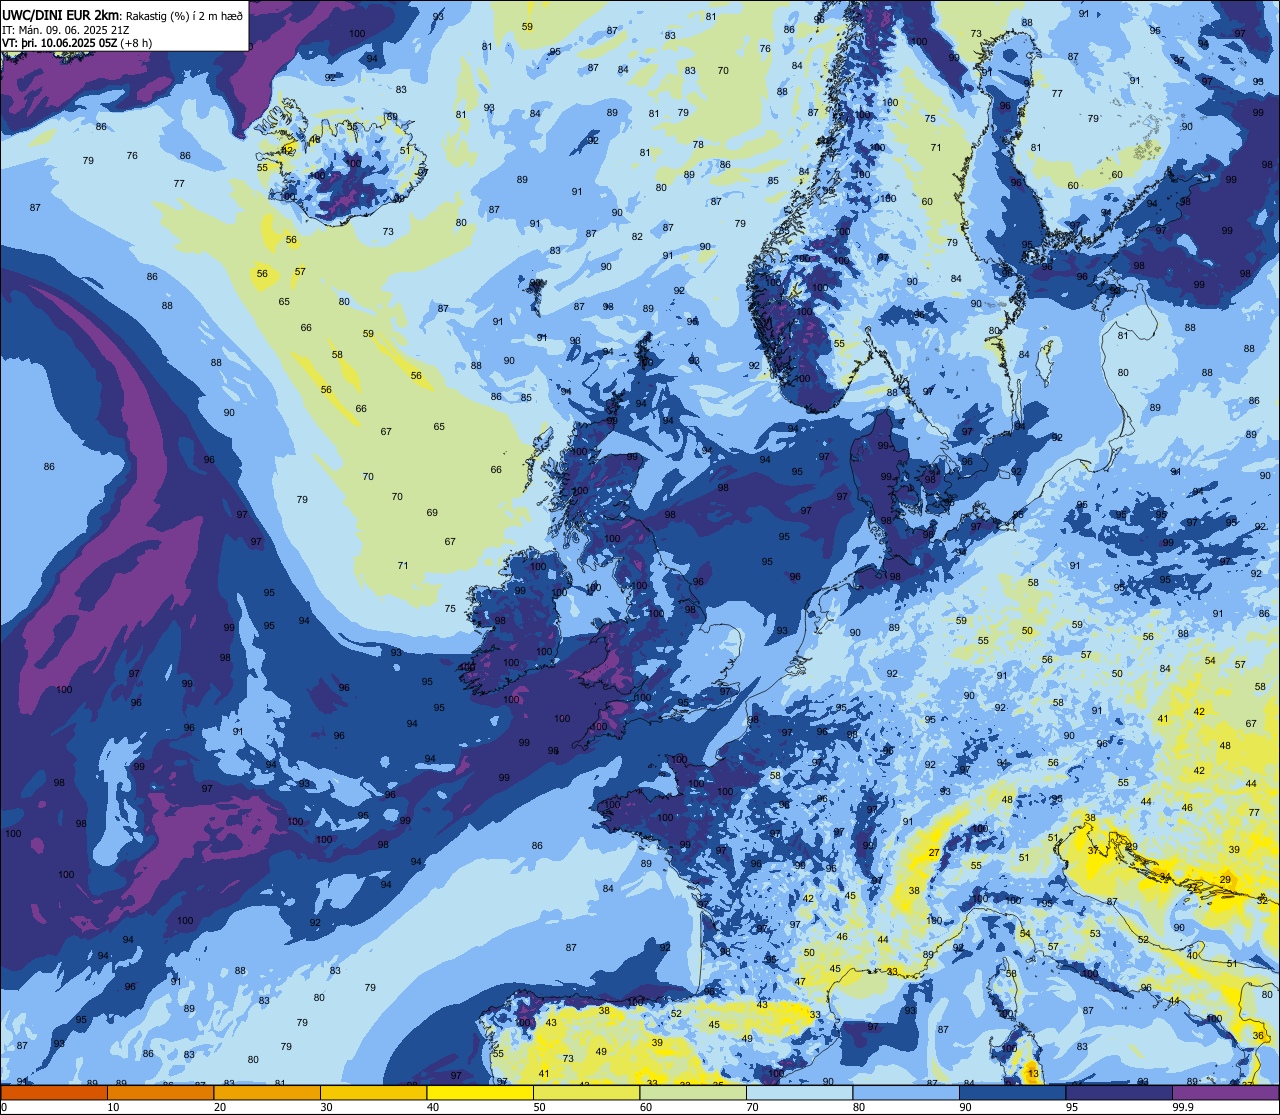Image resolution: width=1280 pixels, height=1115 pixels.
Task: Pick the 90–95 medium blue legend swatch
Action: pos(1012,1092)
